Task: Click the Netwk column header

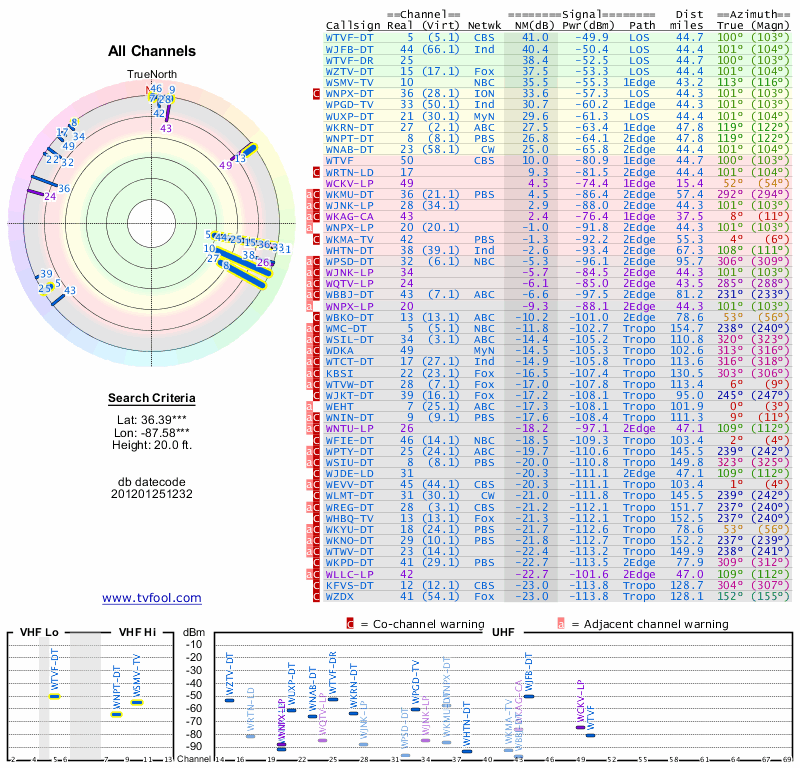Action: [485, 26]
